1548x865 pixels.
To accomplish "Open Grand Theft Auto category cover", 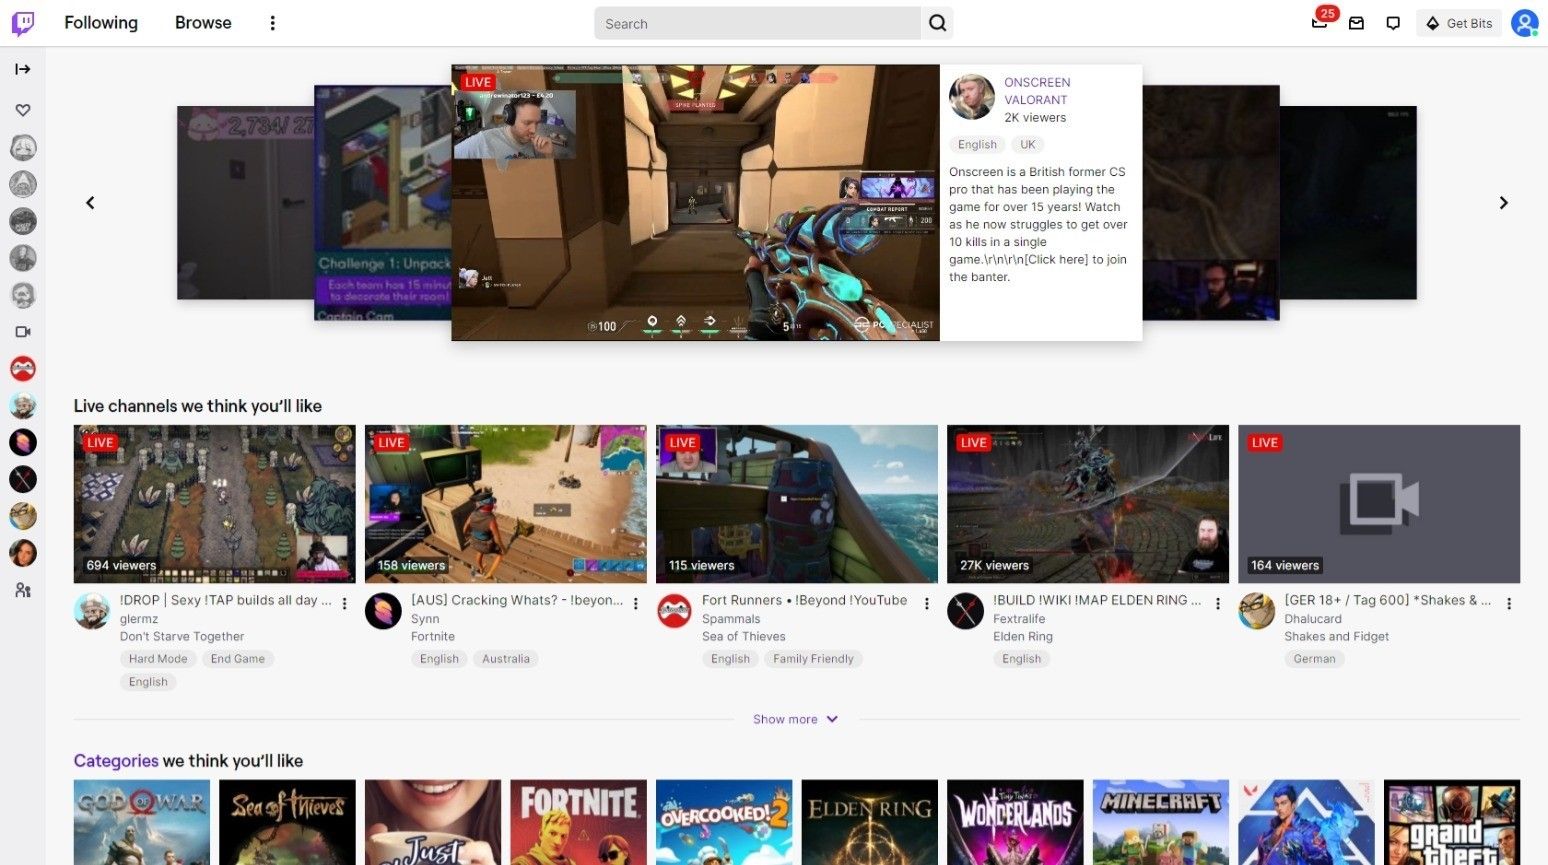I will point(1452,822).
